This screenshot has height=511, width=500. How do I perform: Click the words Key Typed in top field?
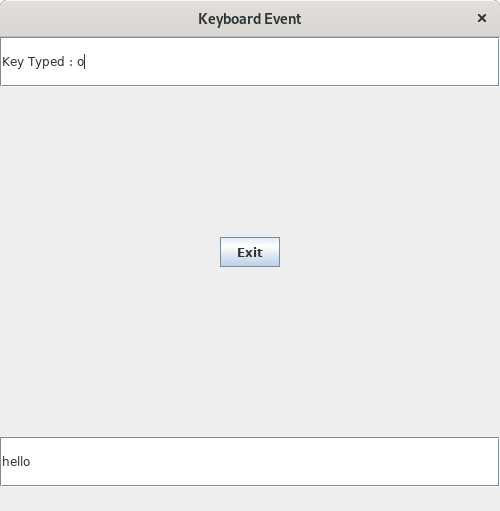click(x=33, y=62)
